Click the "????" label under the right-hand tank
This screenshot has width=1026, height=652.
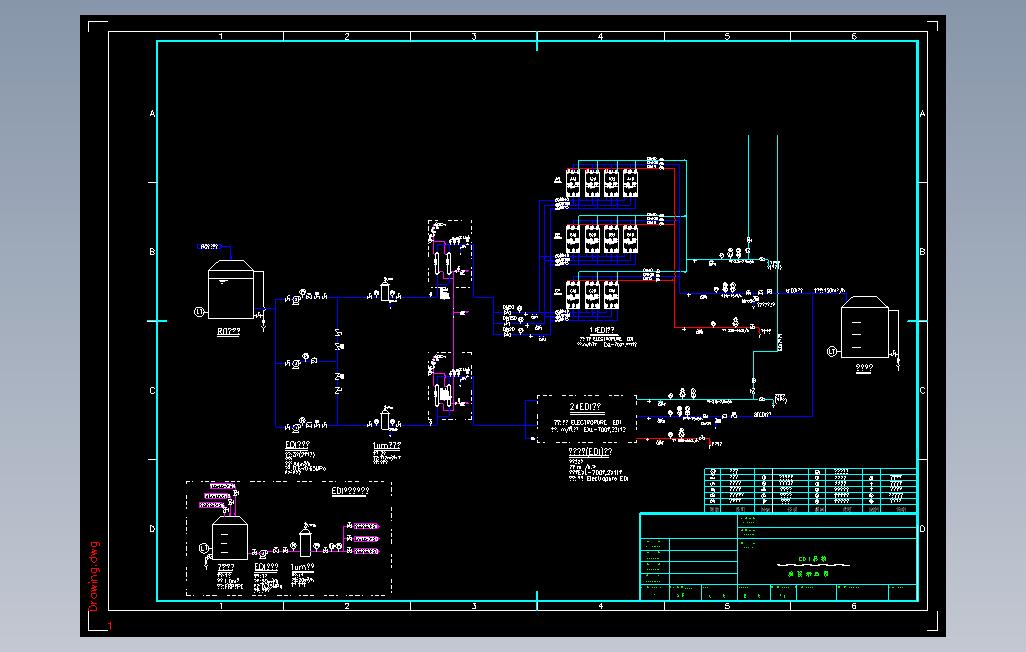(864, 368)
